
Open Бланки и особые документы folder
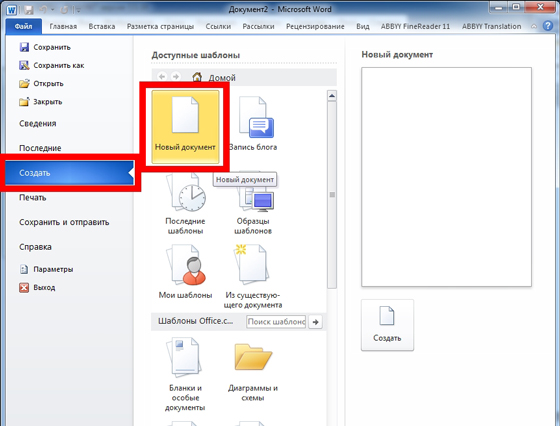(x=185, y=374)
